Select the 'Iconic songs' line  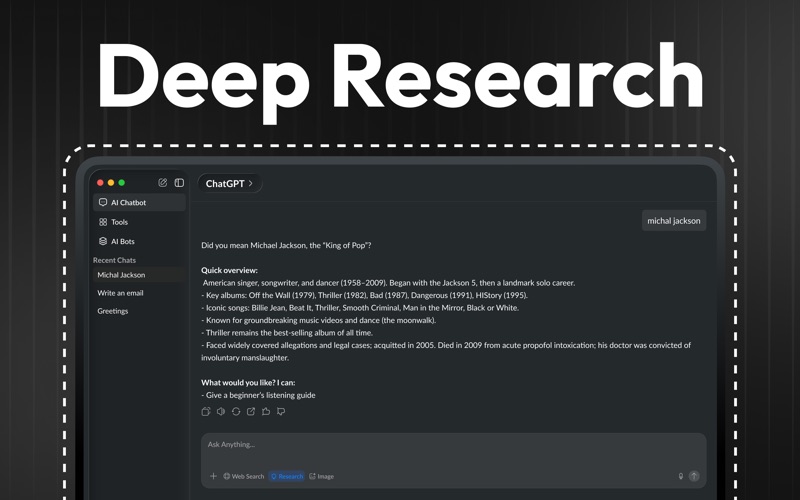360,308
